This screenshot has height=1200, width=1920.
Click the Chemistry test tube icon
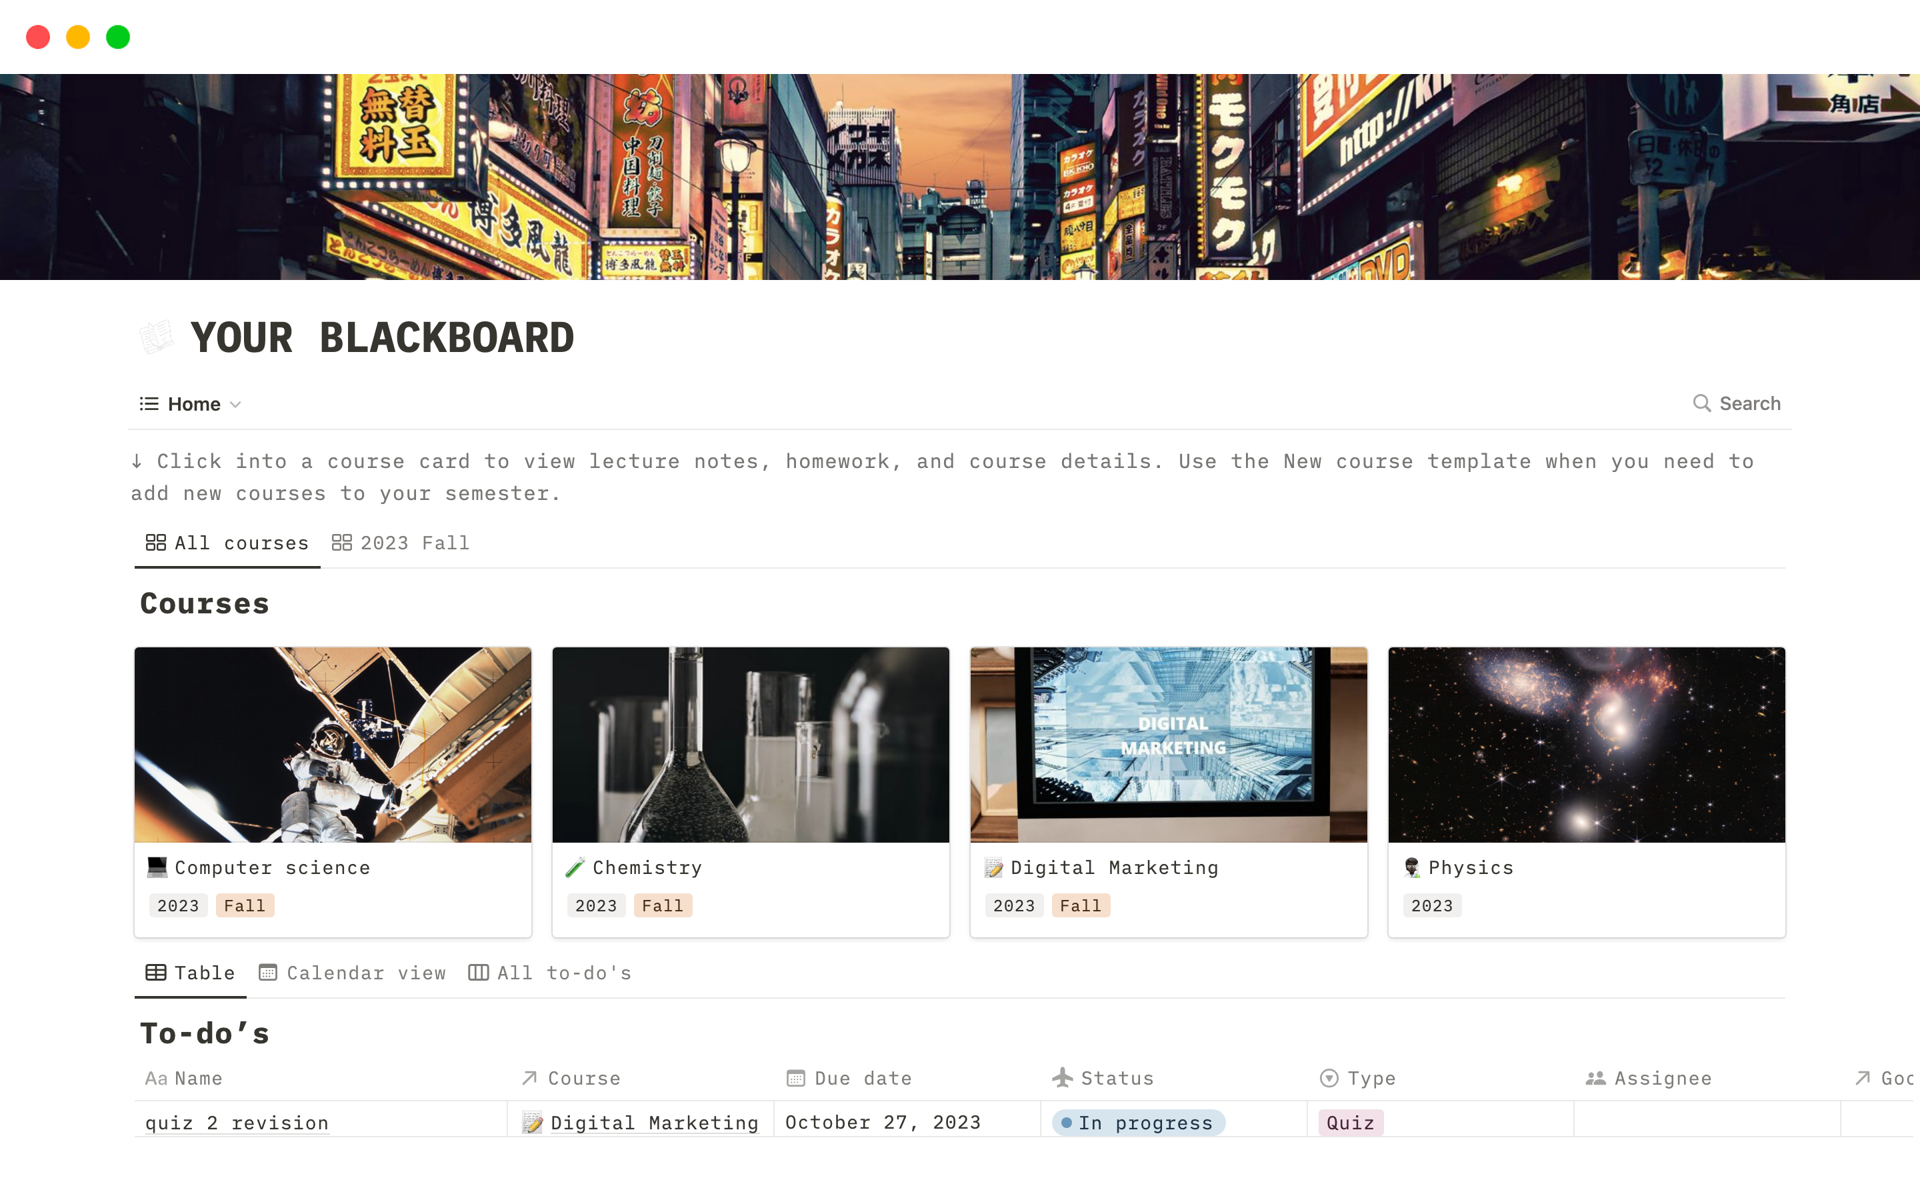[574, 867]
